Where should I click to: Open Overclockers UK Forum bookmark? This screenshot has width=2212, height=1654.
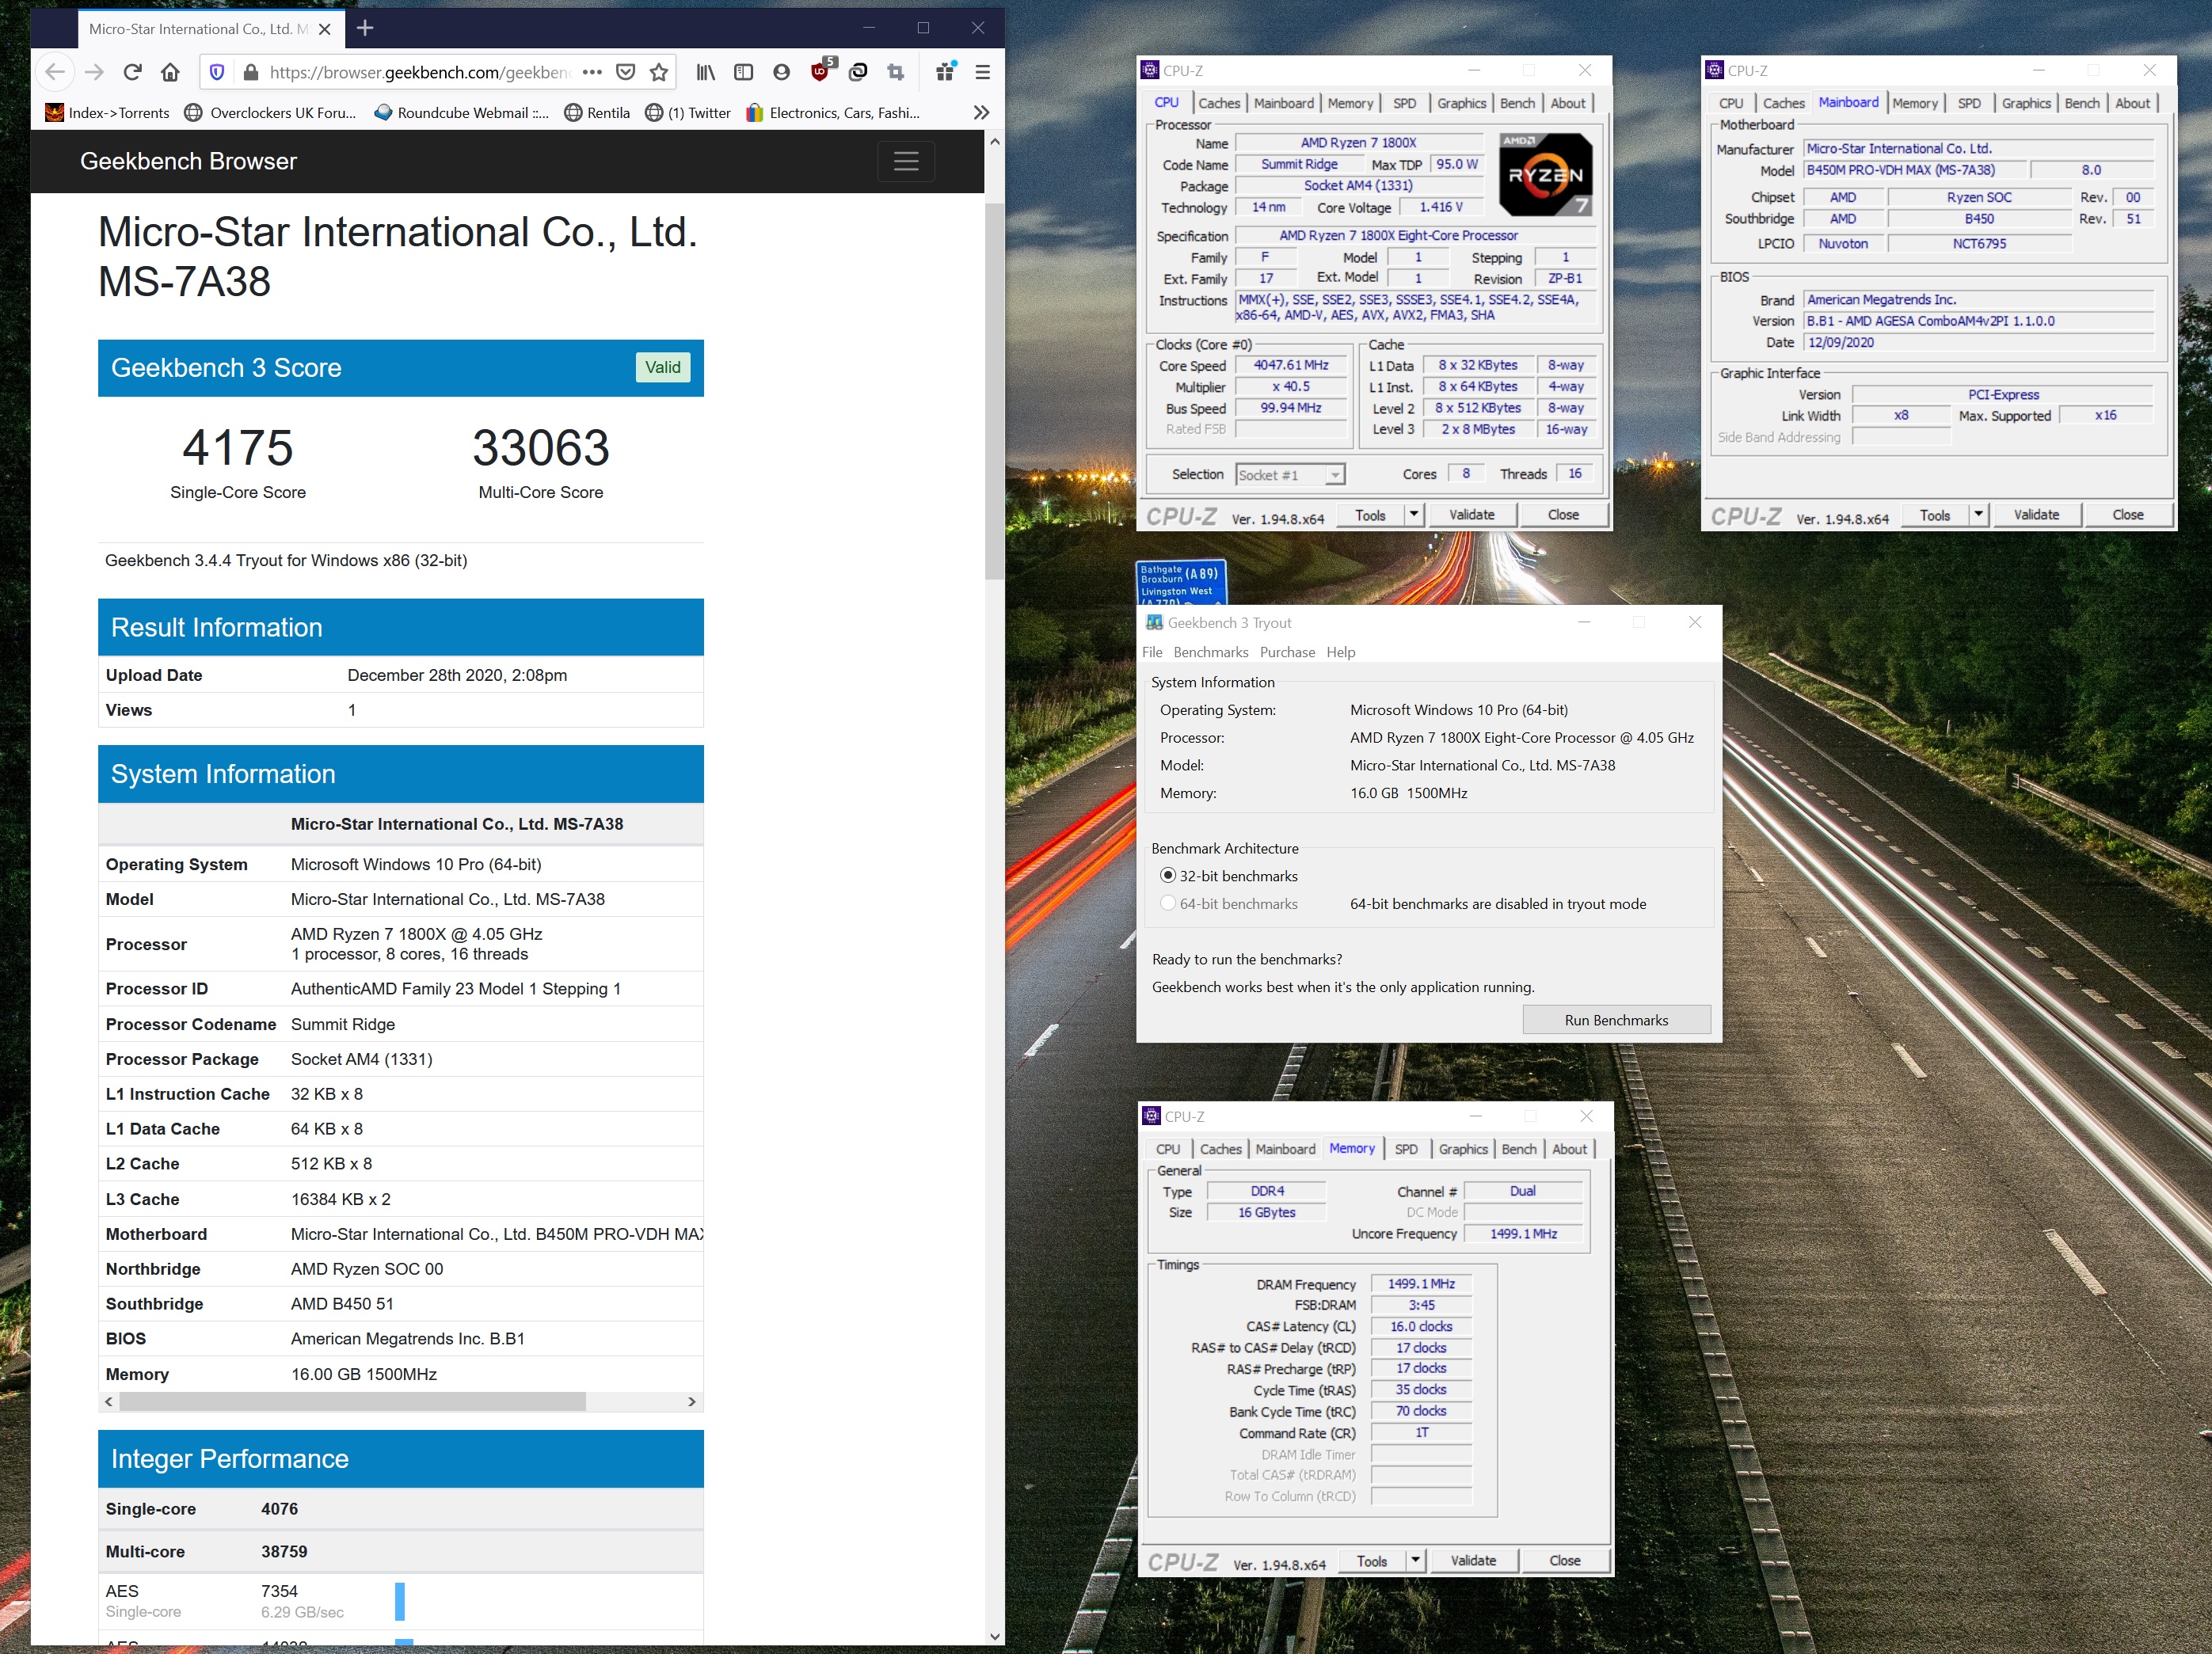pyautogui.click(x=270, y=113)
